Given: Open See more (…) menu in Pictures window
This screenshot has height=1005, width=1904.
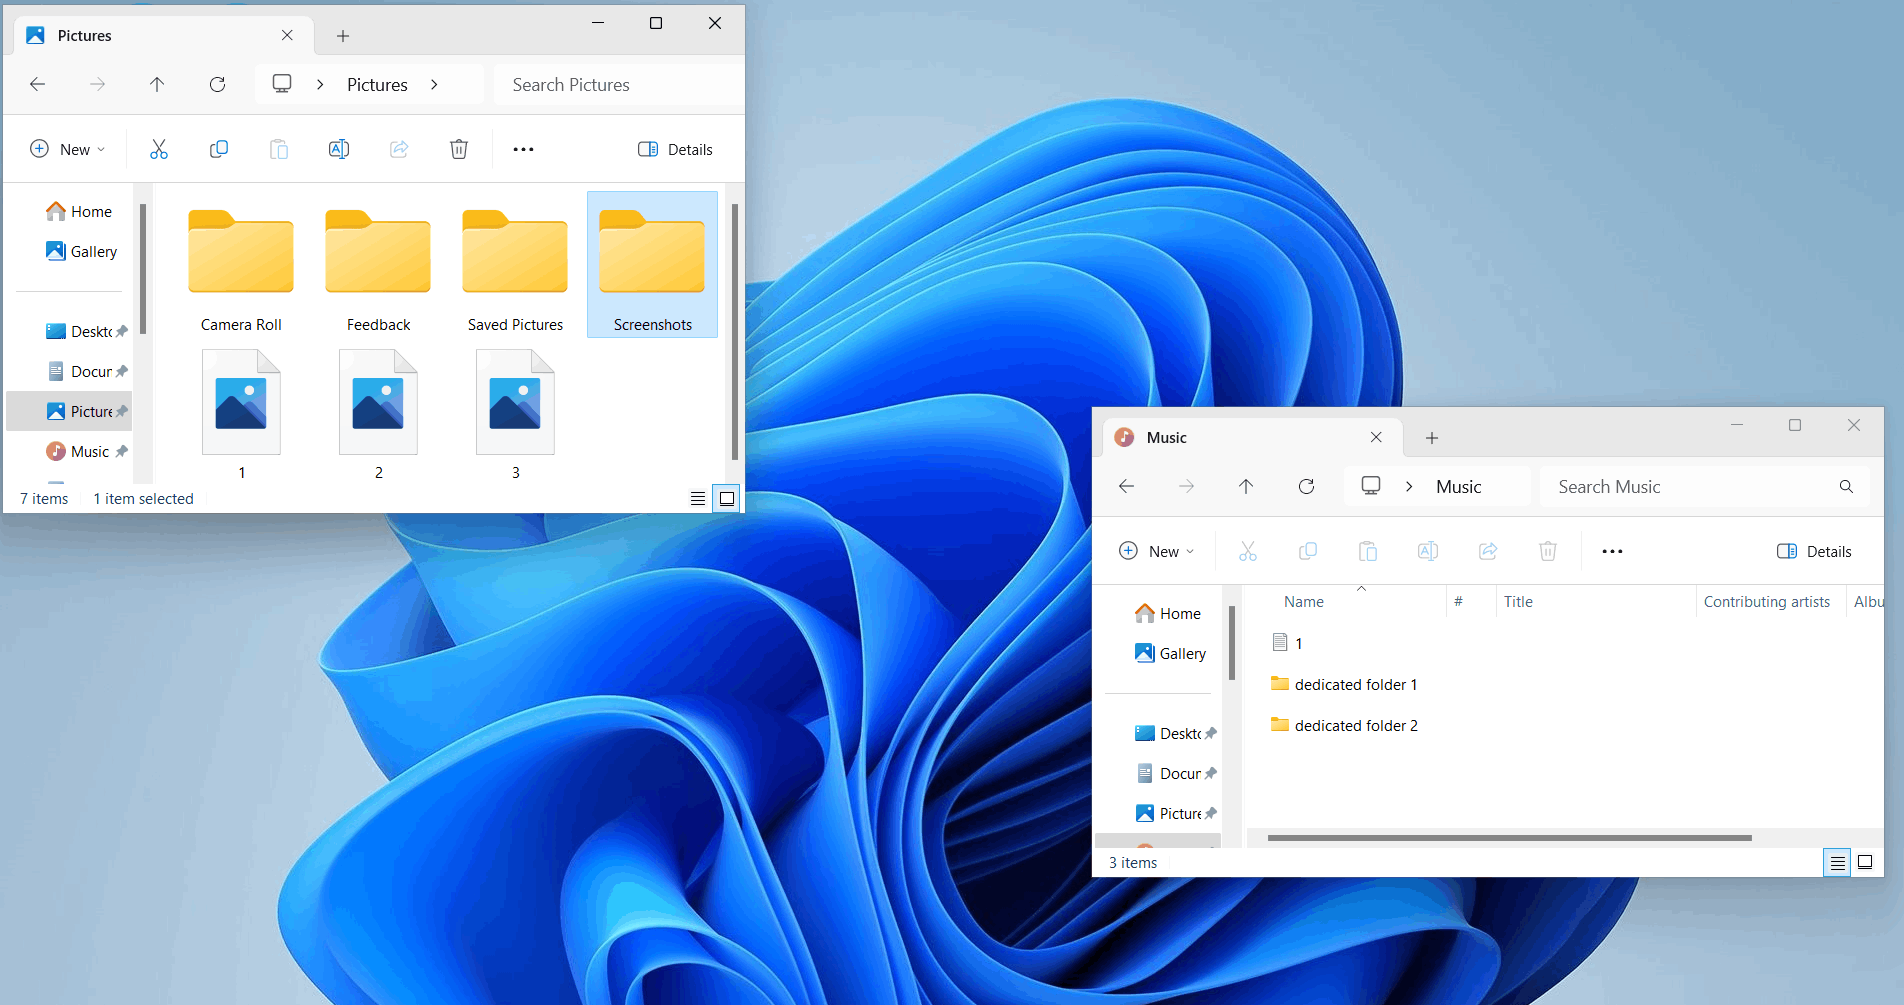Looking at the screenshot, I should click(523, 149).
